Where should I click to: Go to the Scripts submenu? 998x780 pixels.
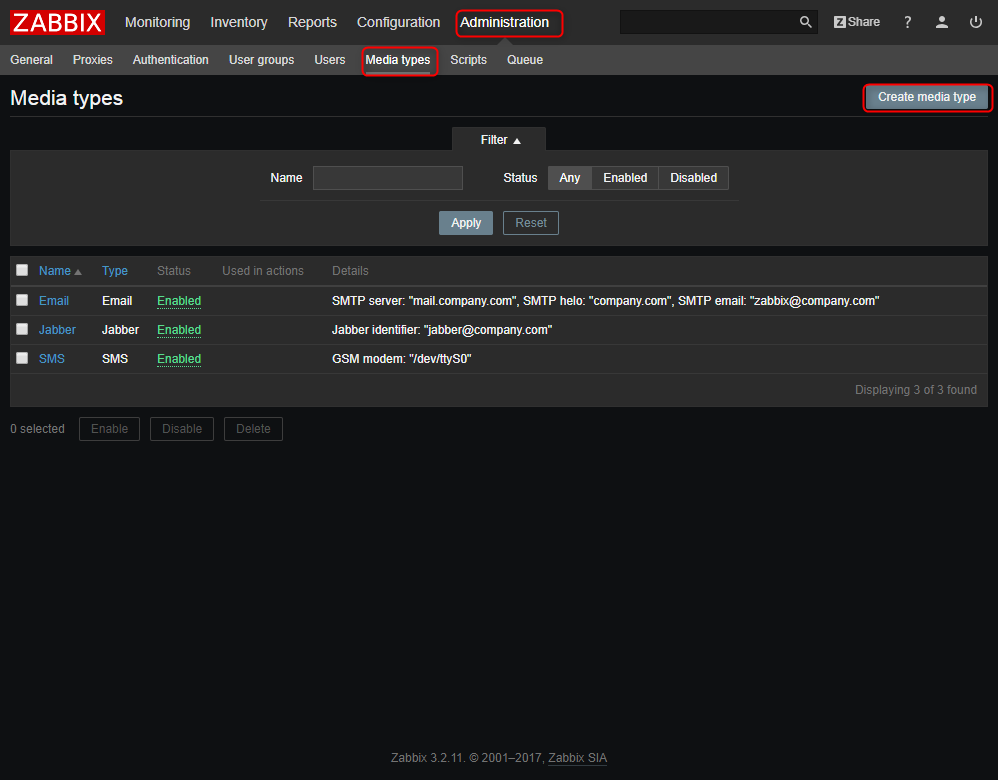pyautogui.click(x=468, y=60)
